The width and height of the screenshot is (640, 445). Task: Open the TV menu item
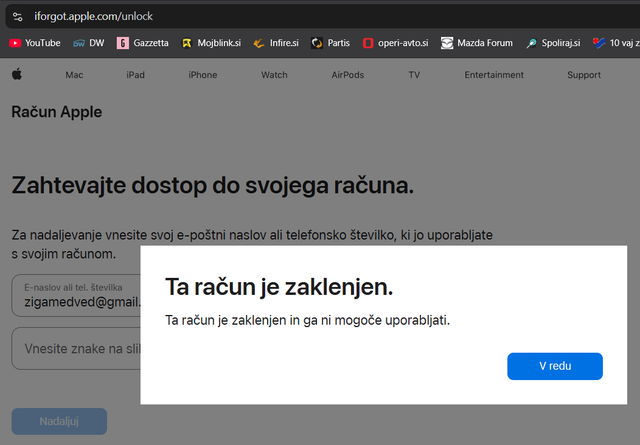click(x=414, y=75)
